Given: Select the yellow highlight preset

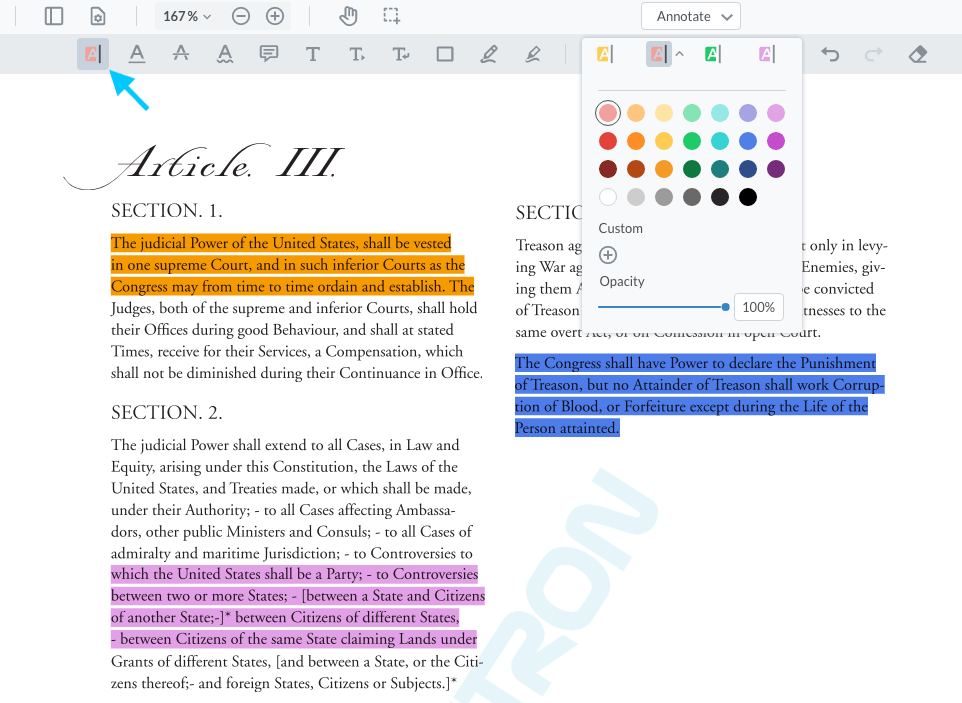Looking at the screenshot, I should pyautogui.click(x=605, y=54).
